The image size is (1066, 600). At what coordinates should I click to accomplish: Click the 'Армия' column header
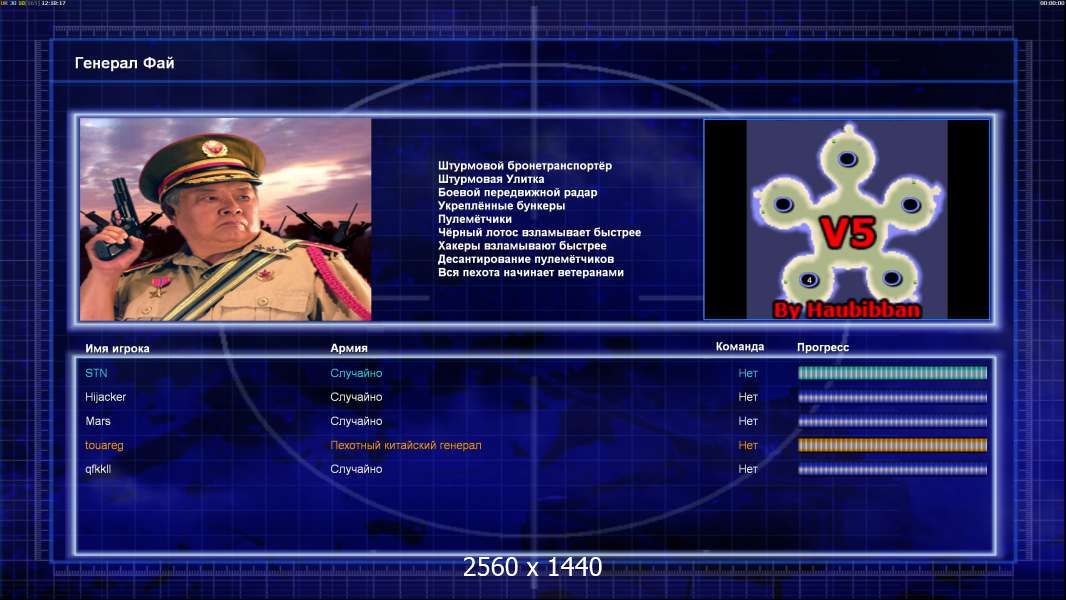349,348
